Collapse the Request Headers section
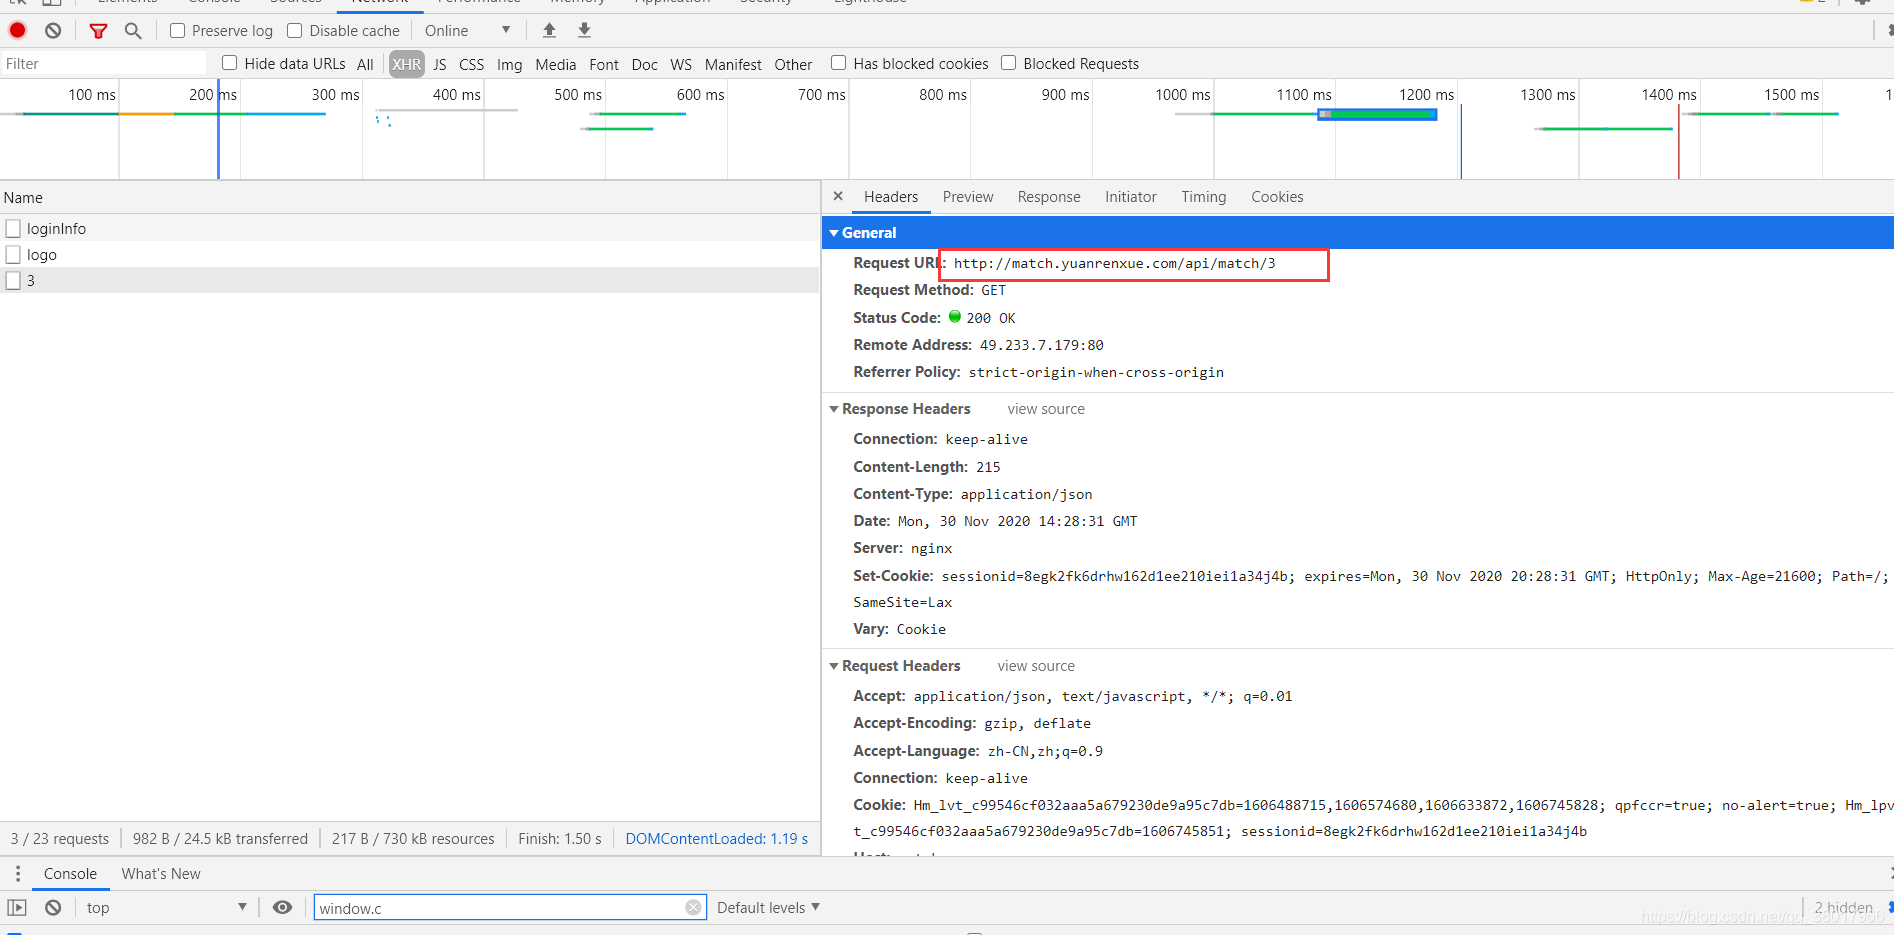Image resolution: width=1894 pixels, height=935 pixels. [x=834, y=666]
